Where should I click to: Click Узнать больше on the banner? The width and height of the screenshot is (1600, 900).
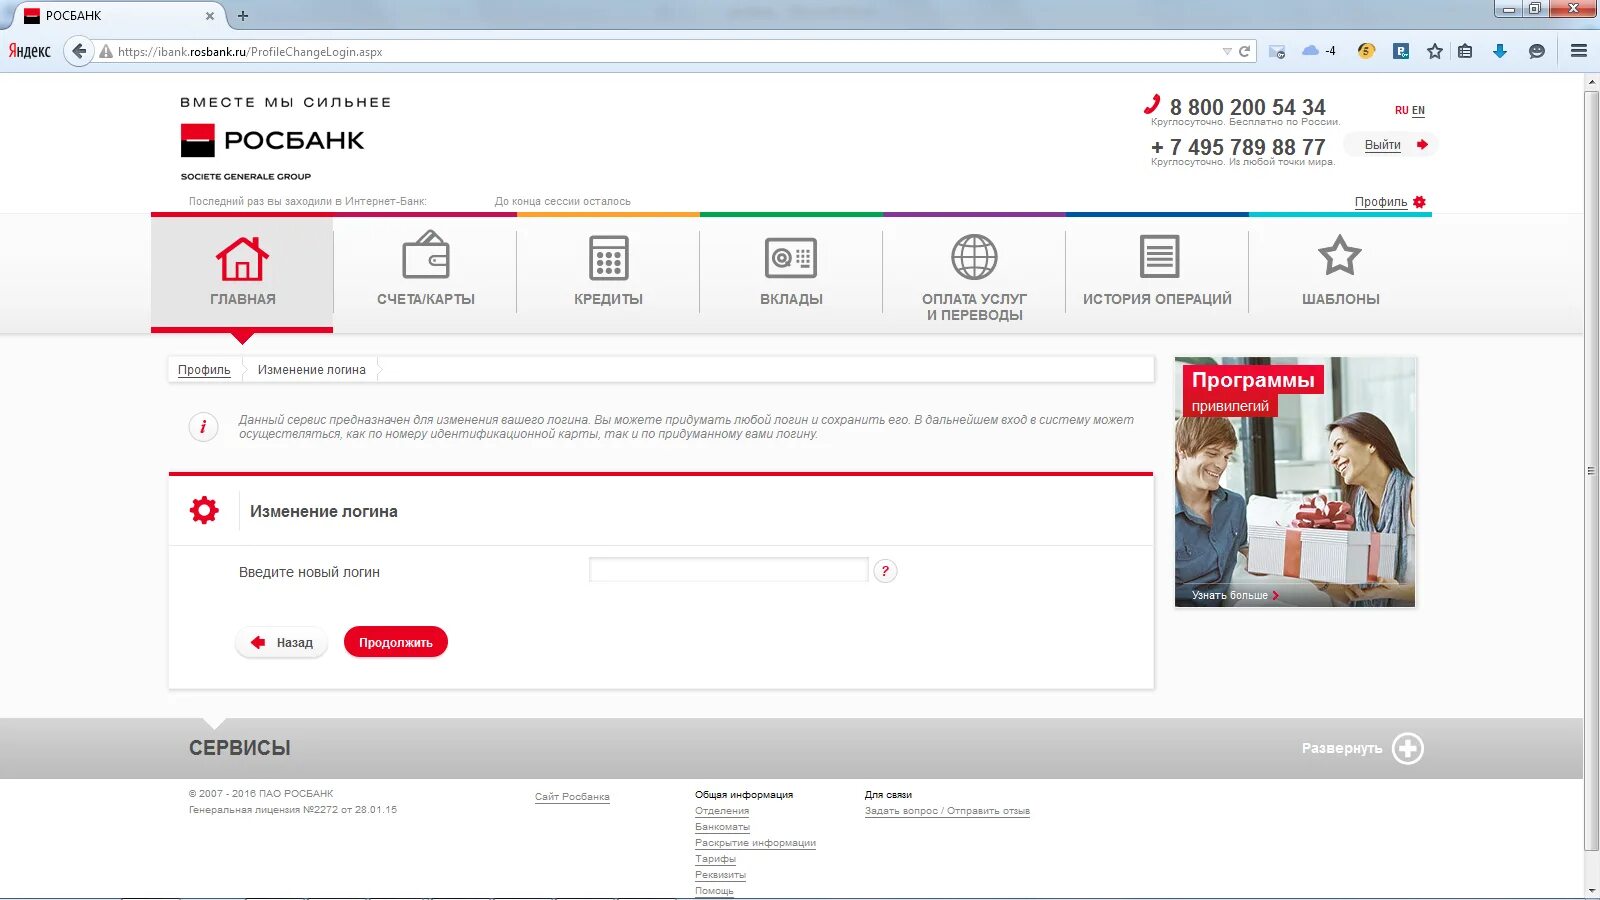pos(1235,595)
